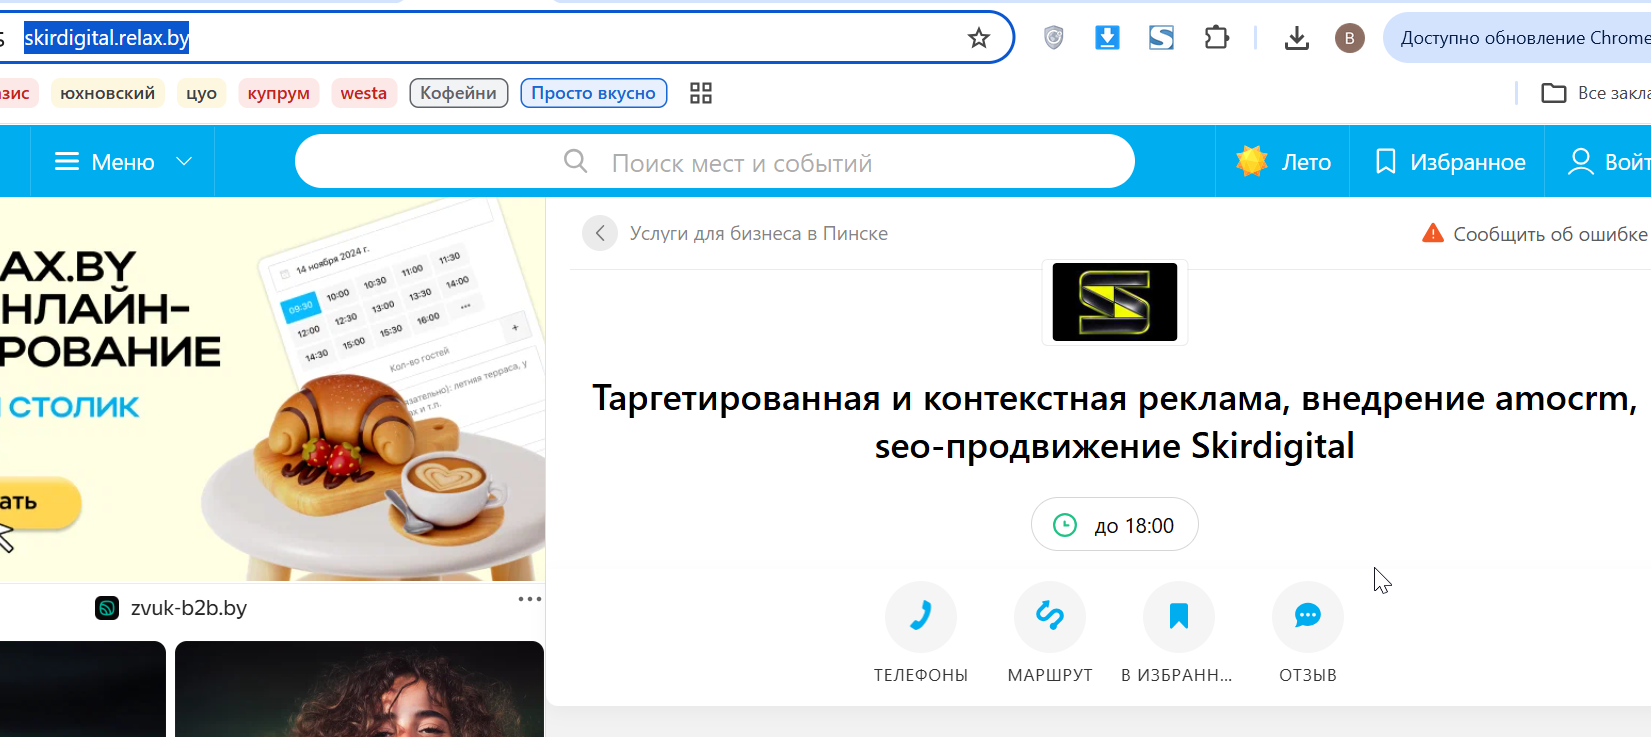1651x737 pixels.
Task: Open the shield extension icon
Action: coord(1053,38)
